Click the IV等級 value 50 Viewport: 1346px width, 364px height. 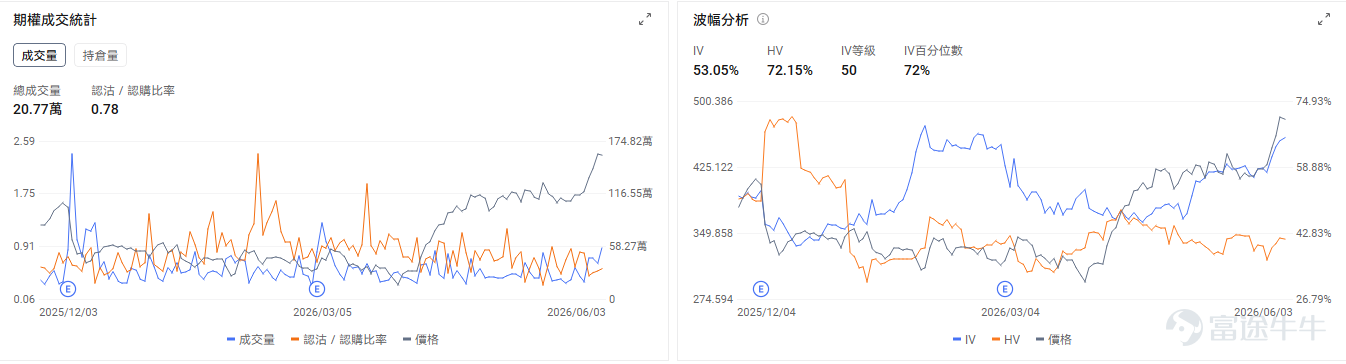tap(849, 70)
